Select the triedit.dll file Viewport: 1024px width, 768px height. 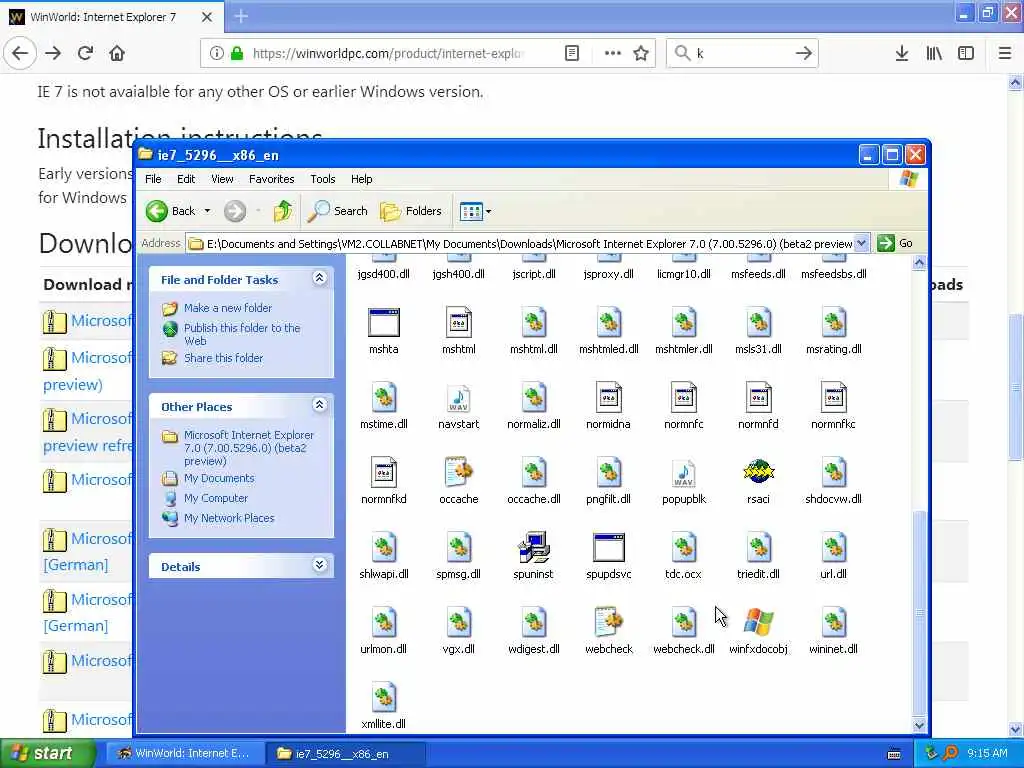coord(758,548)
